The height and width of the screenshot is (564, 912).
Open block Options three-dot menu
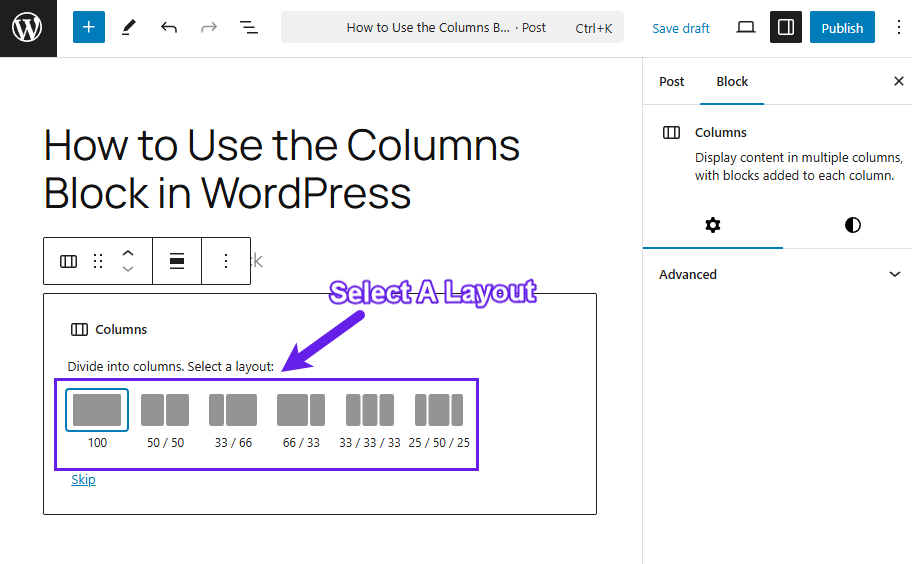coord(226,261)
